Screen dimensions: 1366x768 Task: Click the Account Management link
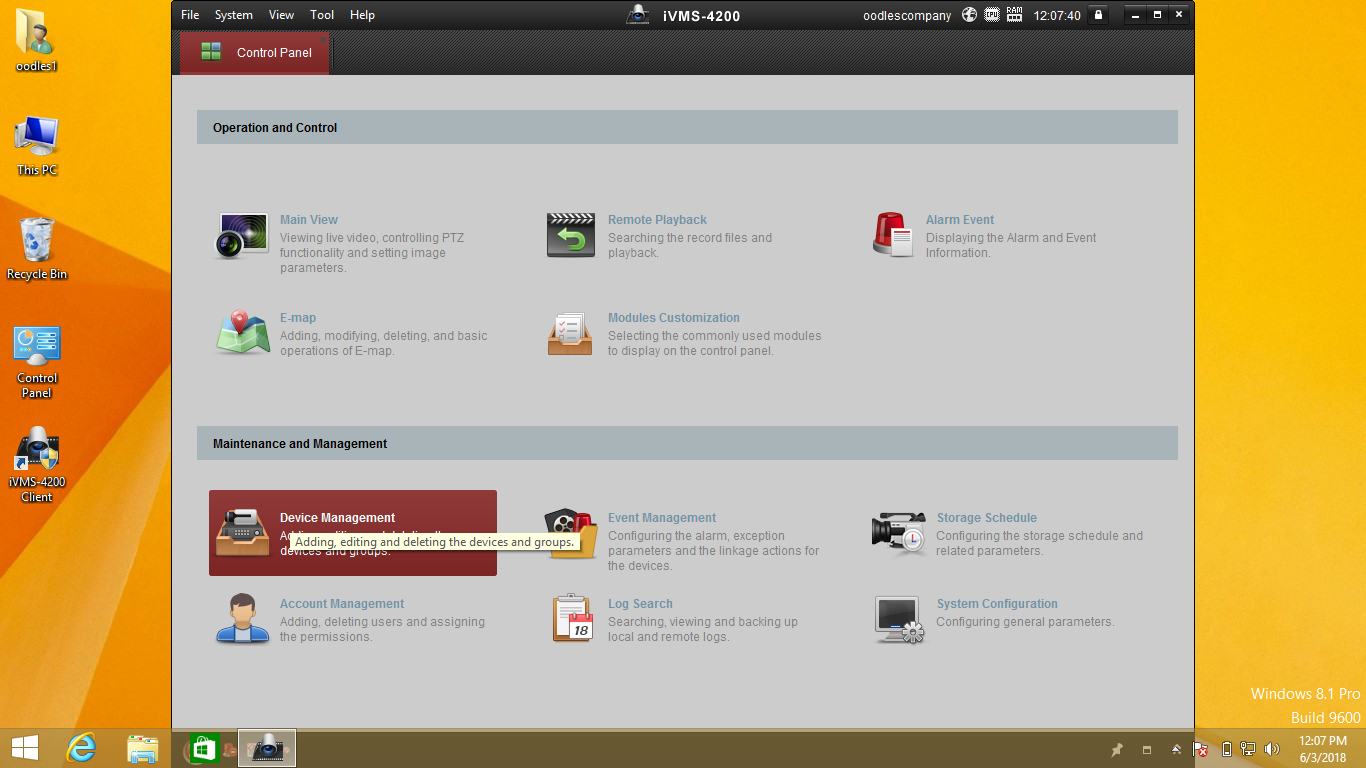pos(342,604)
